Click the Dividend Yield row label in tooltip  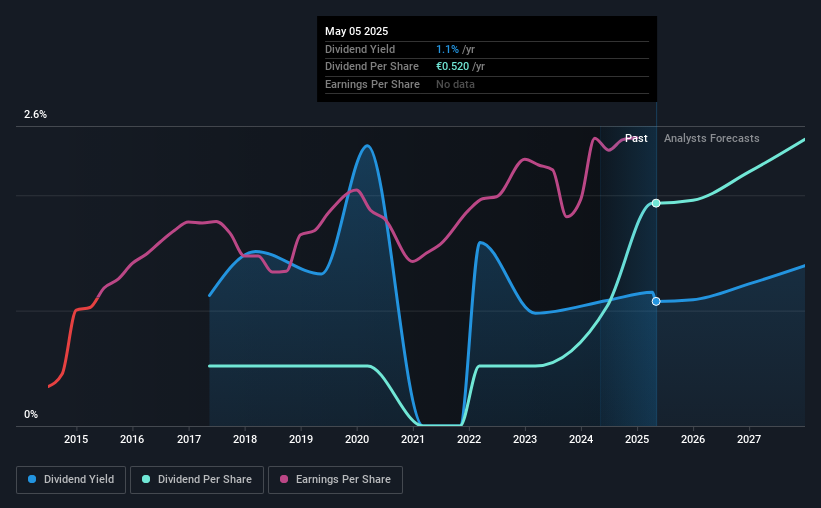point(360,49)
